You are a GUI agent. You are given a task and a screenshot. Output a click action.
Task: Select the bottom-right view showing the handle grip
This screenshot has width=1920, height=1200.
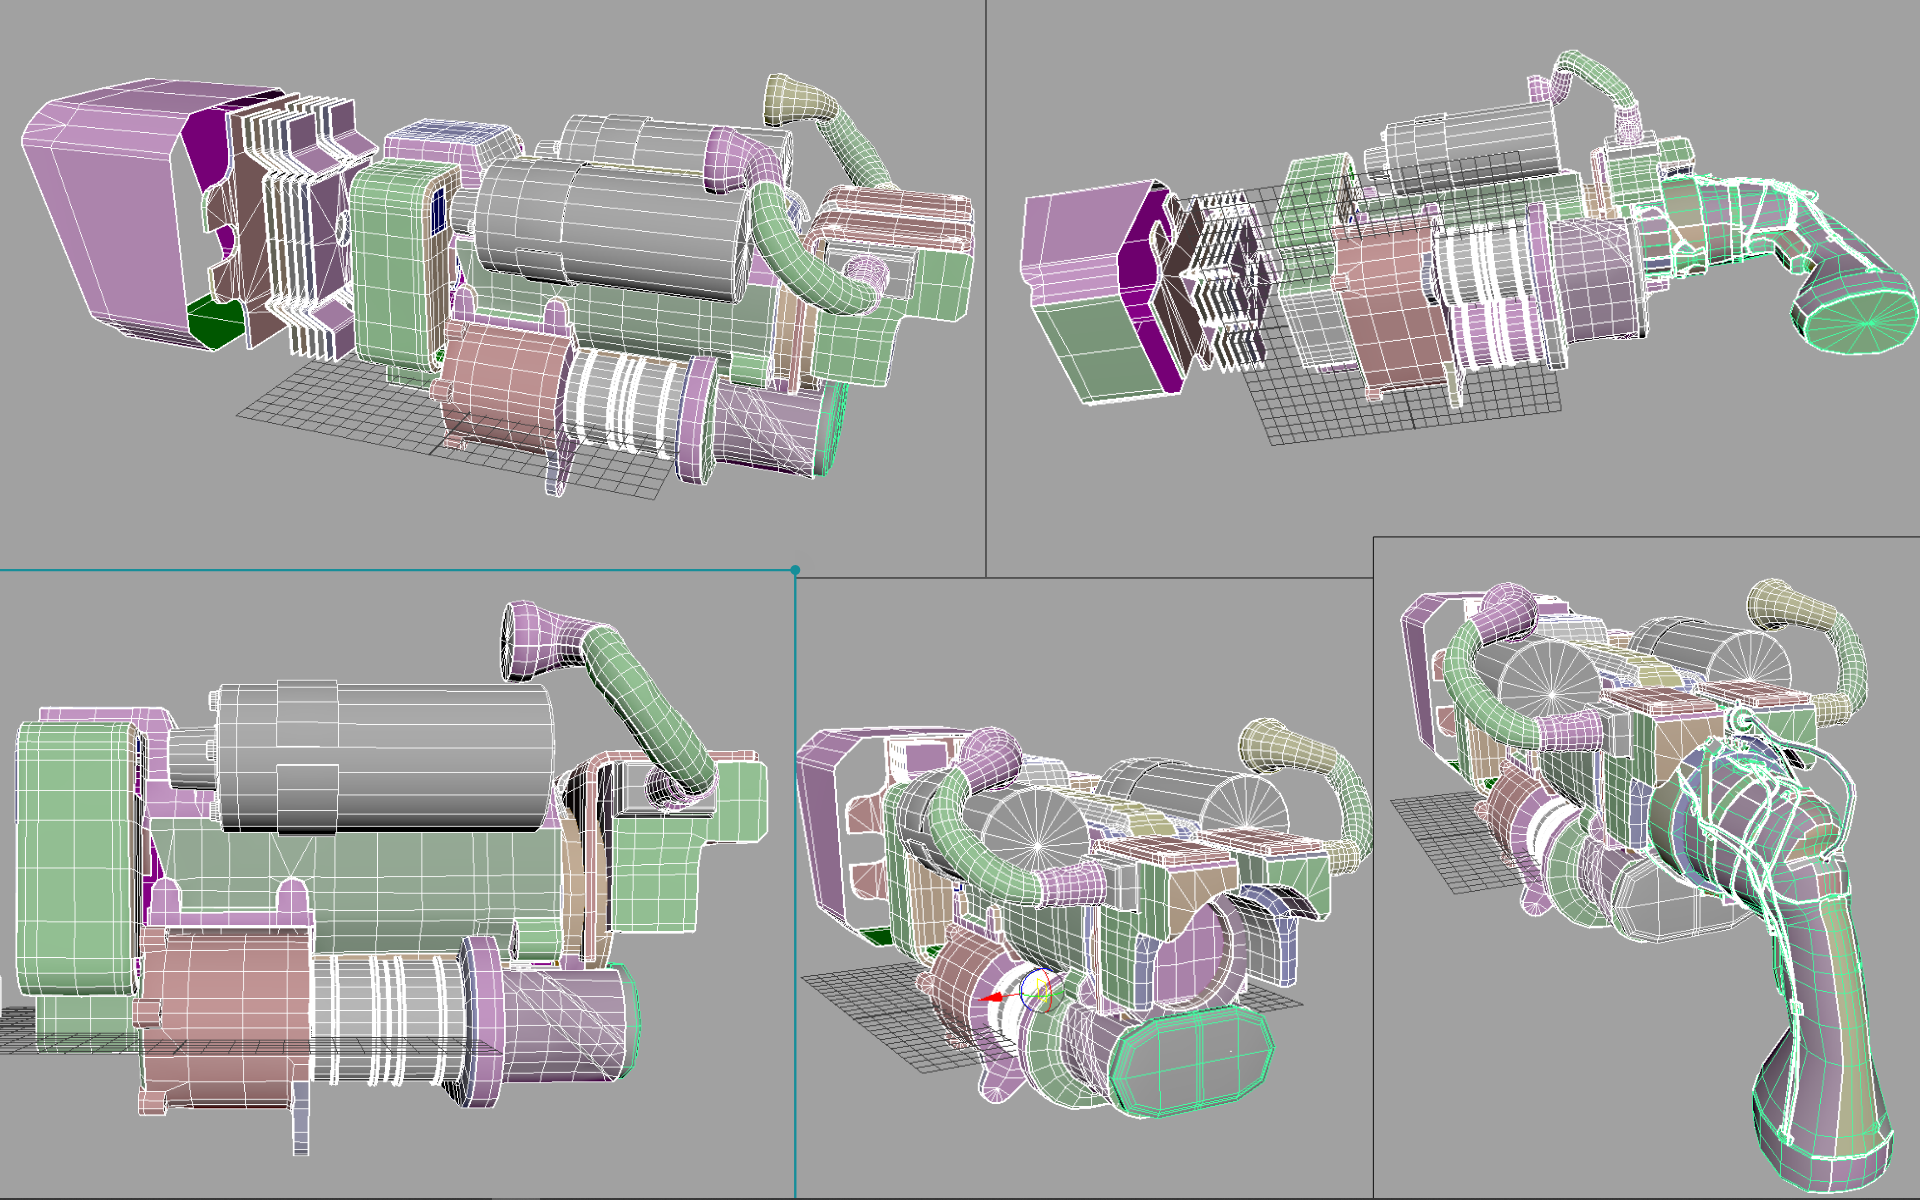pyautogui.click(x=1647, y=867)
